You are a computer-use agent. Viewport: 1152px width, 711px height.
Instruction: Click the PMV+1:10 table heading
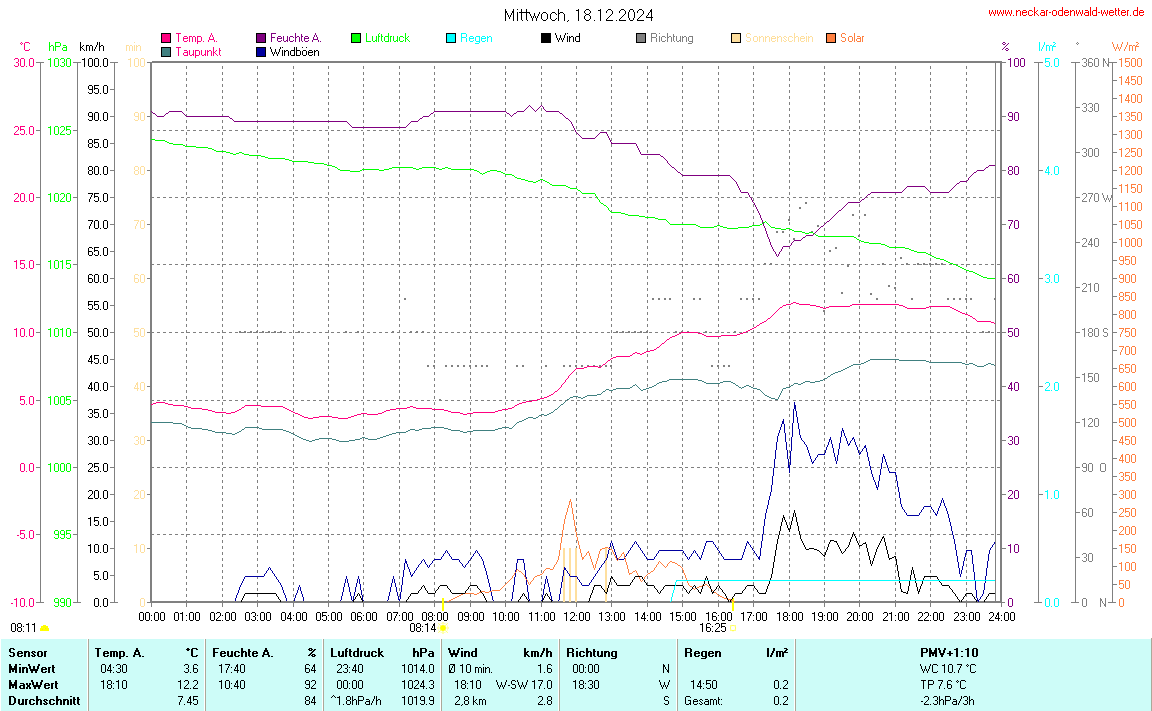point(949,652)
